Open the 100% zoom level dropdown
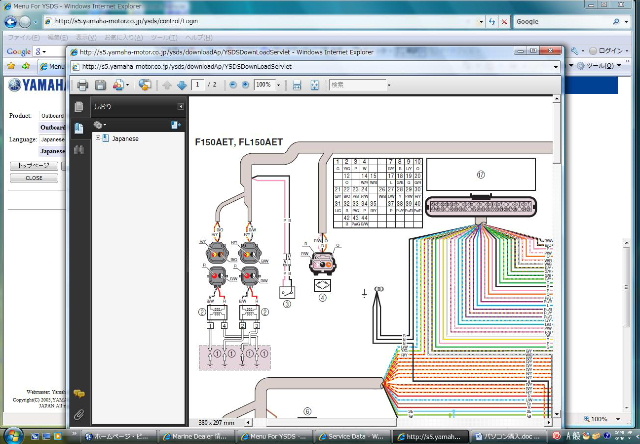The image size is (640, 444). 279,85
